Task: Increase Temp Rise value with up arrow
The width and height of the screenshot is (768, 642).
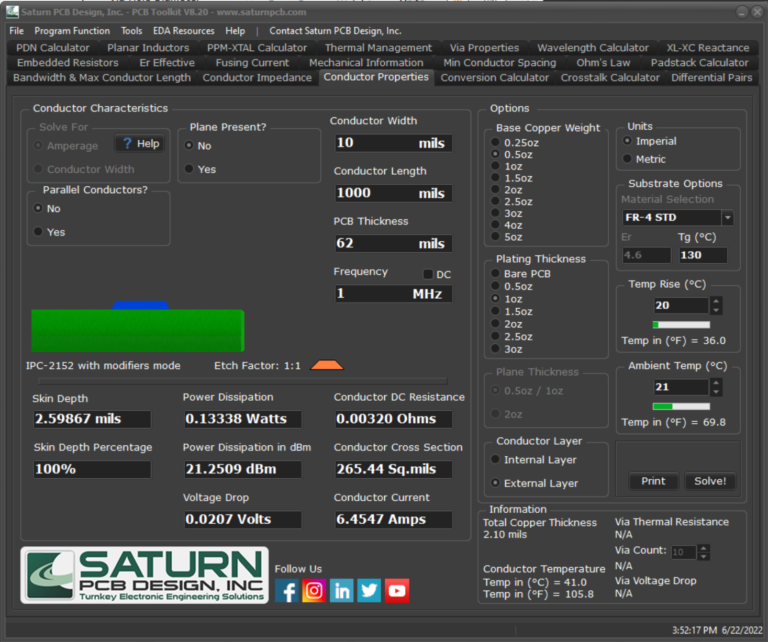Action: [x=716, y=301]
